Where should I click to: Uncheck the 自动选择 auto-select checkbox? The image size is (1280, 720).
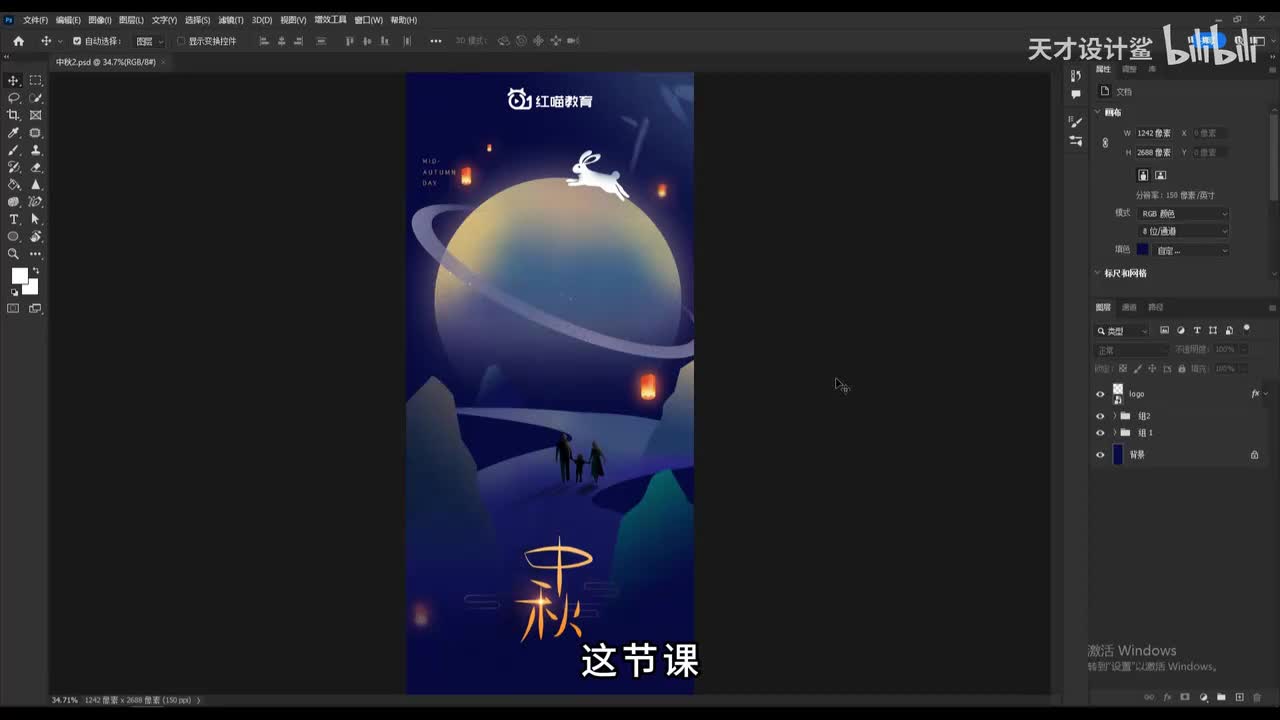coord(77,41)
